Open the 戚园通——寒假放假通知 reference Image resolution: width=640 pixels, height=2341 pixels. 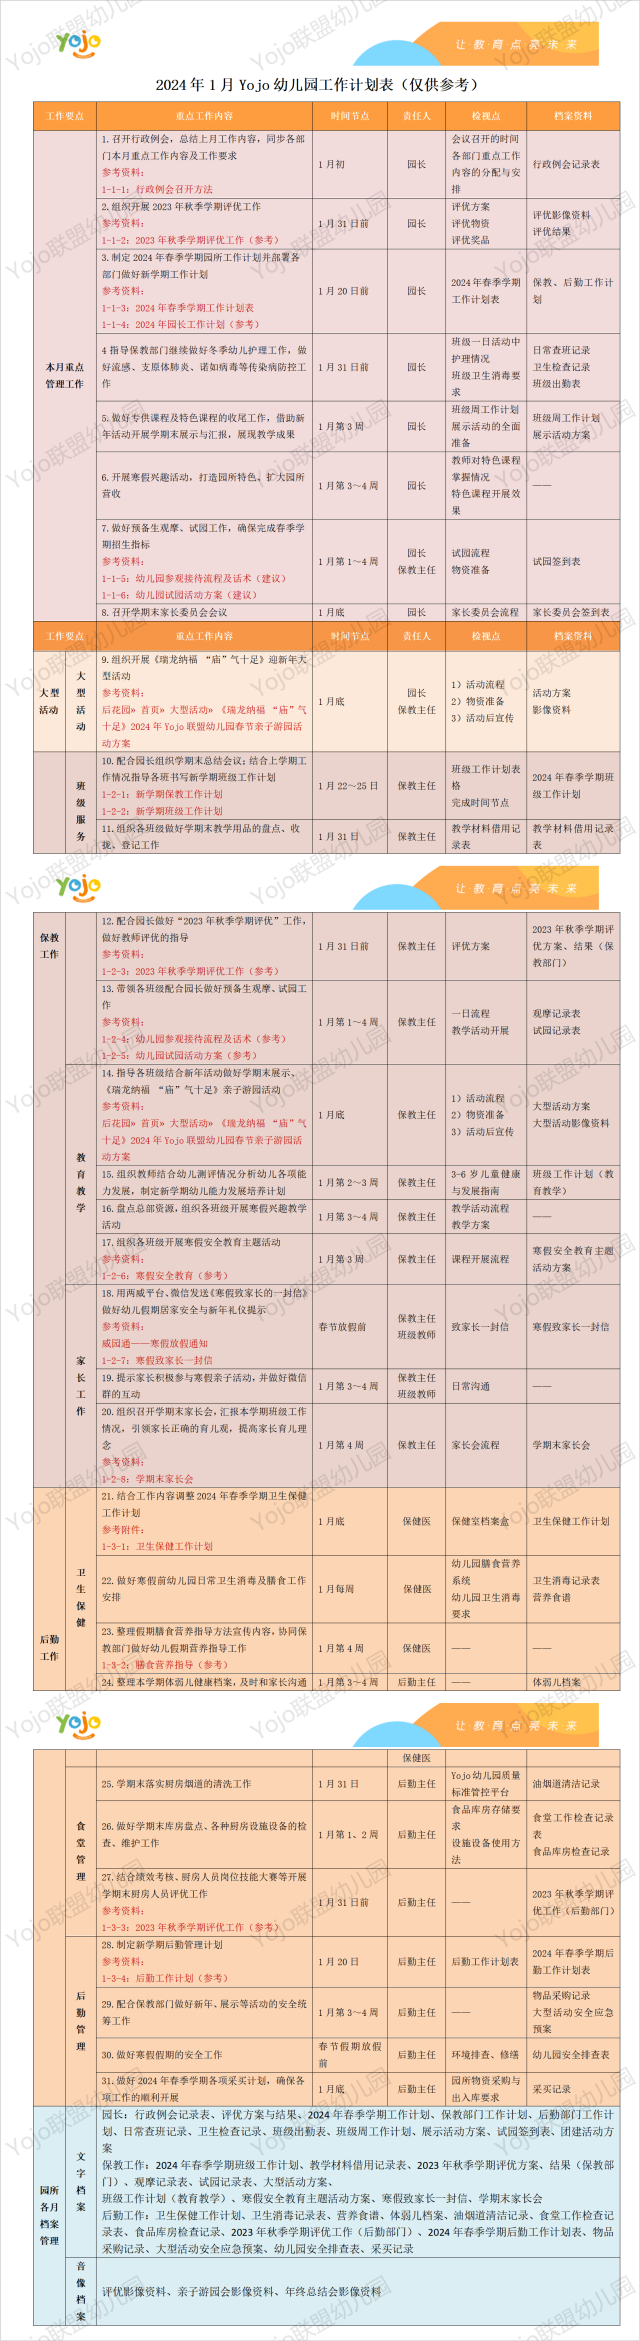pos(154,1343)
